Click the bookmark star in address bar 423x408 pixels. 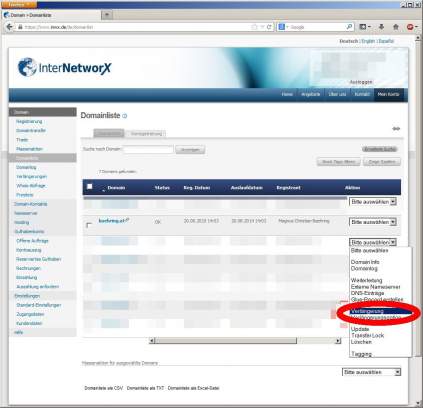click(254, 27)
